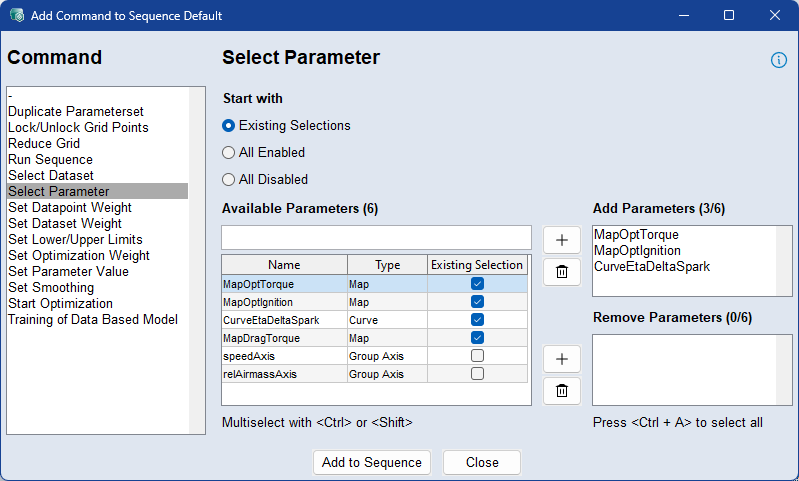Select the Existing Selections radio button

click(229, 126)
